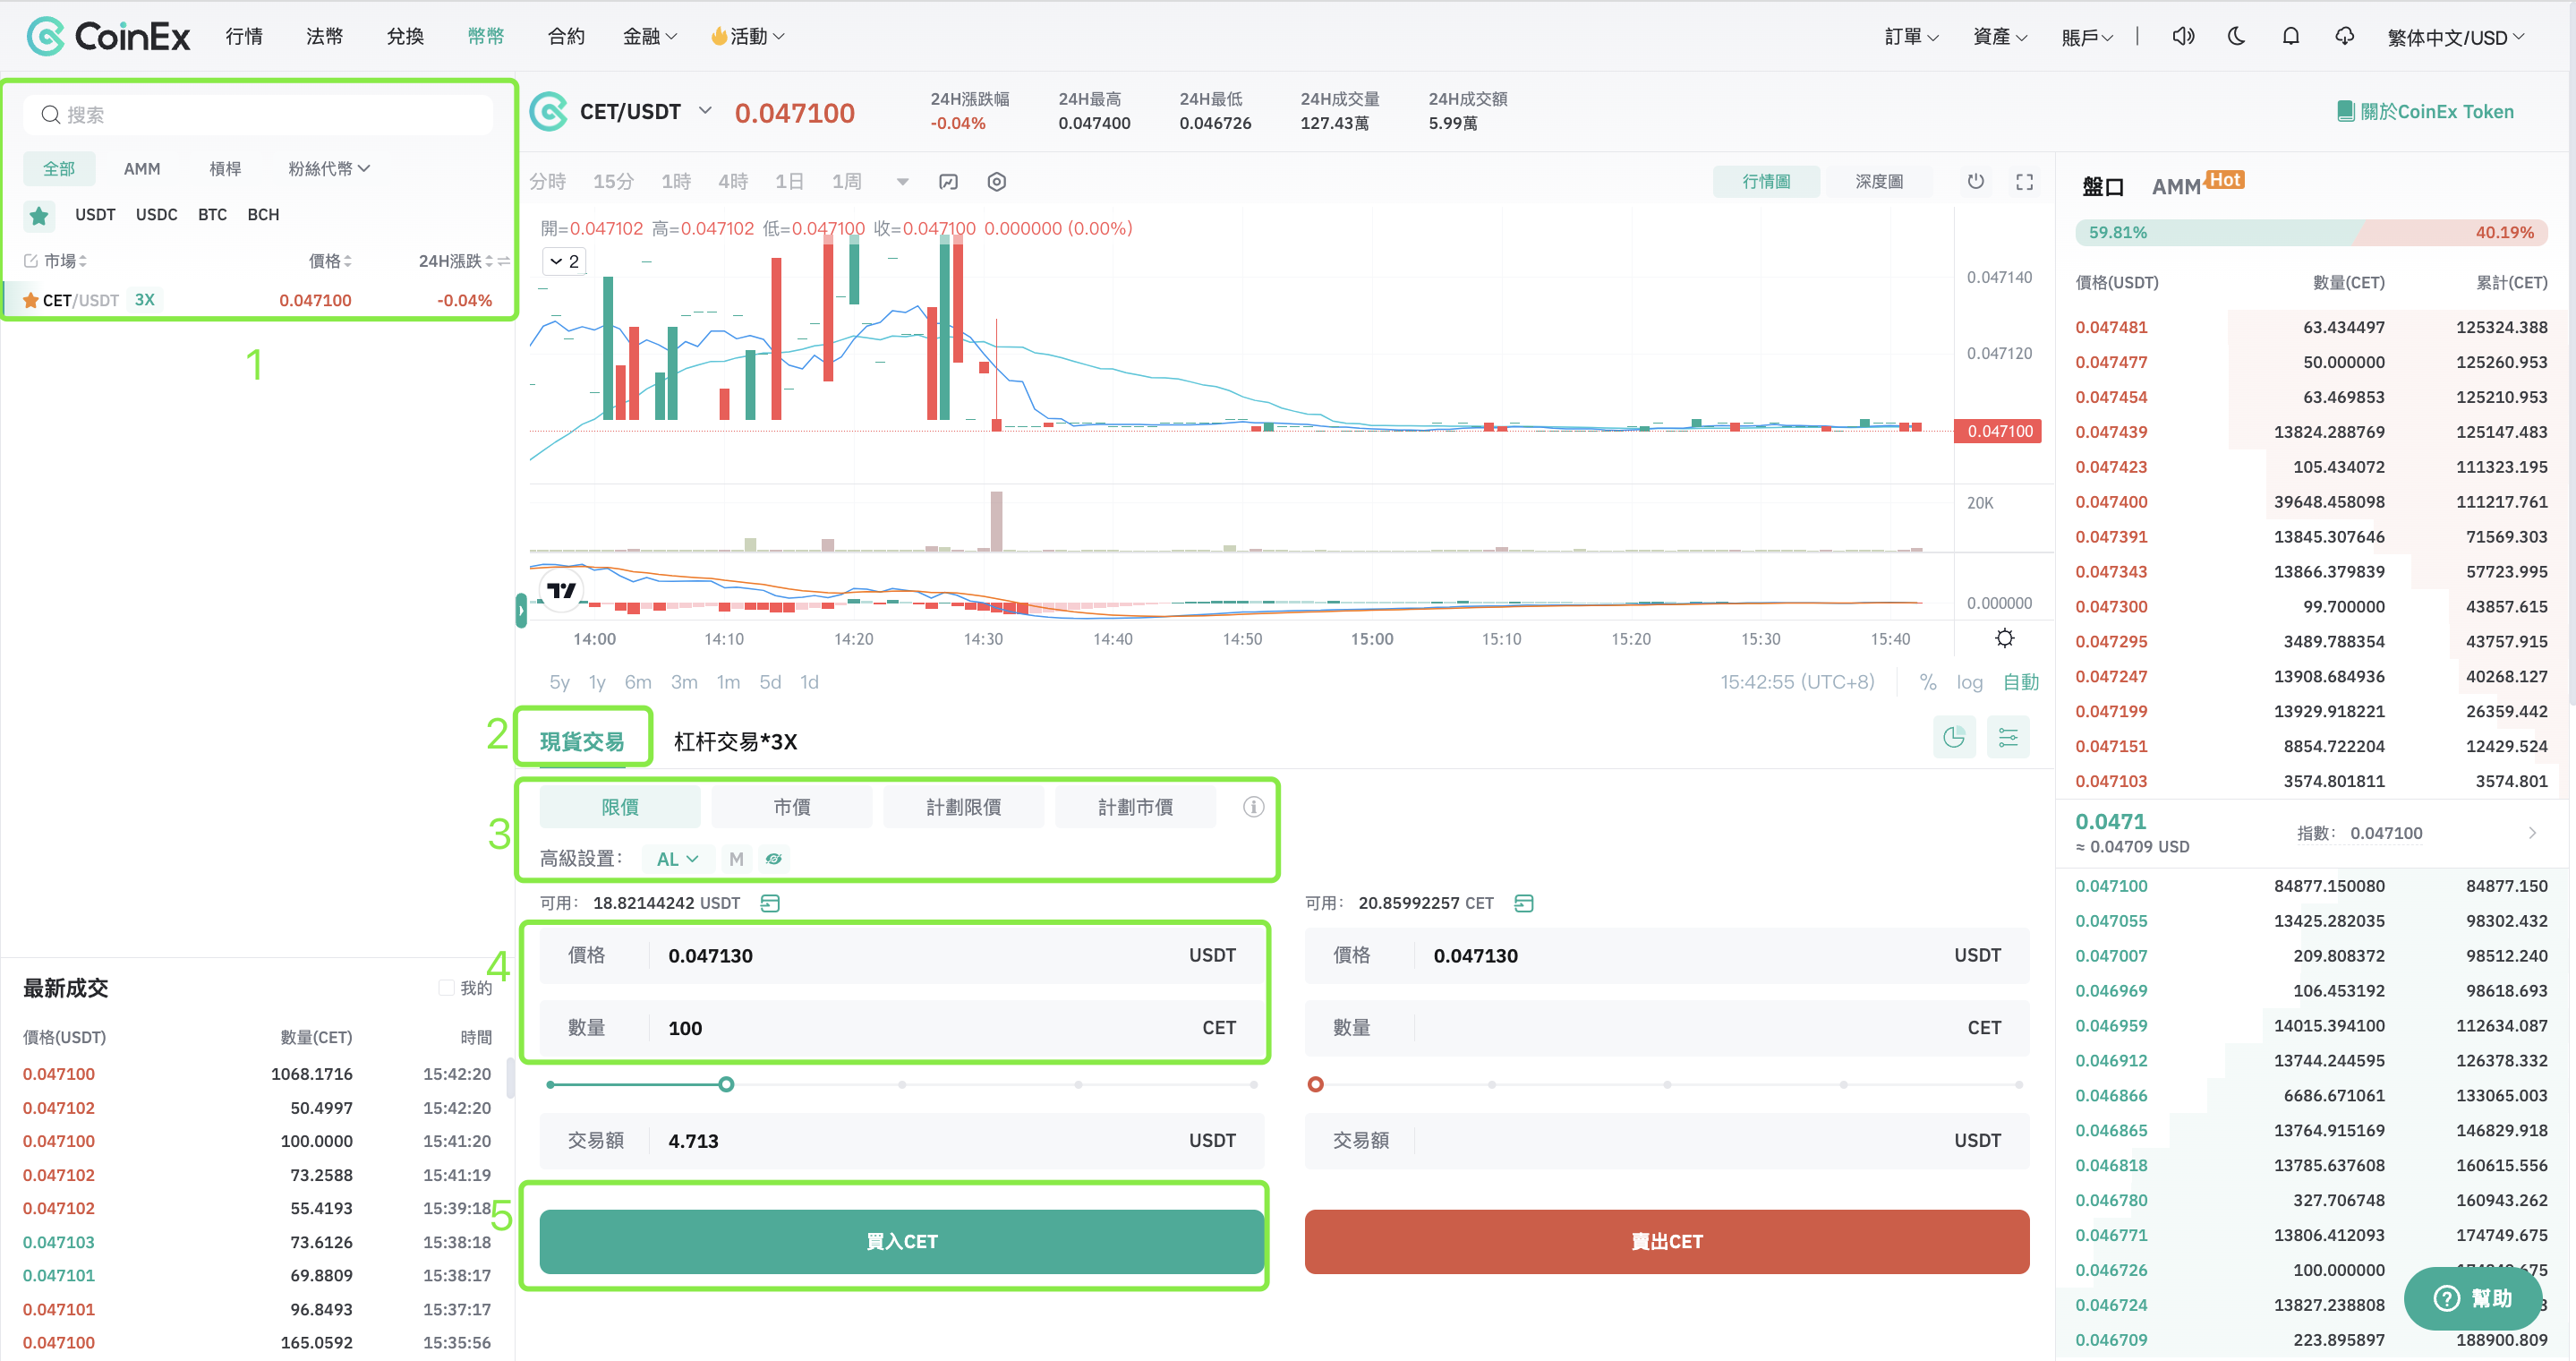Expand more chart intervals arrow

click(902, 182)
